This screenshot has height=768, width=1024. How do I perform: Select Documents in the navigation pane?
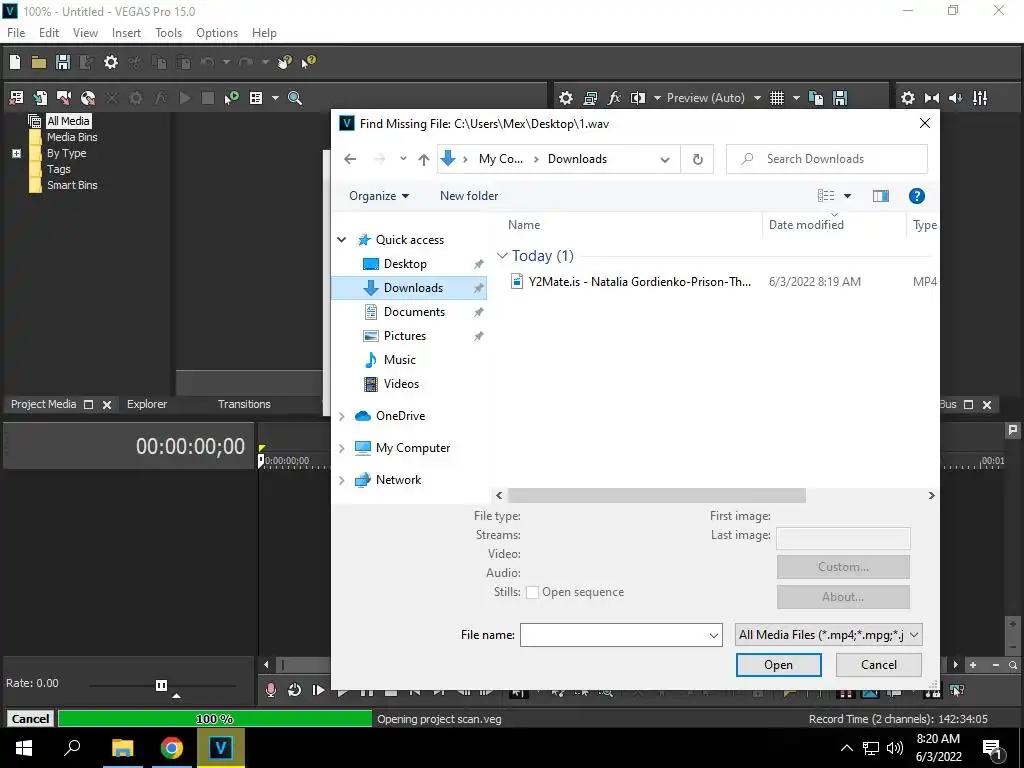[414, 312]
